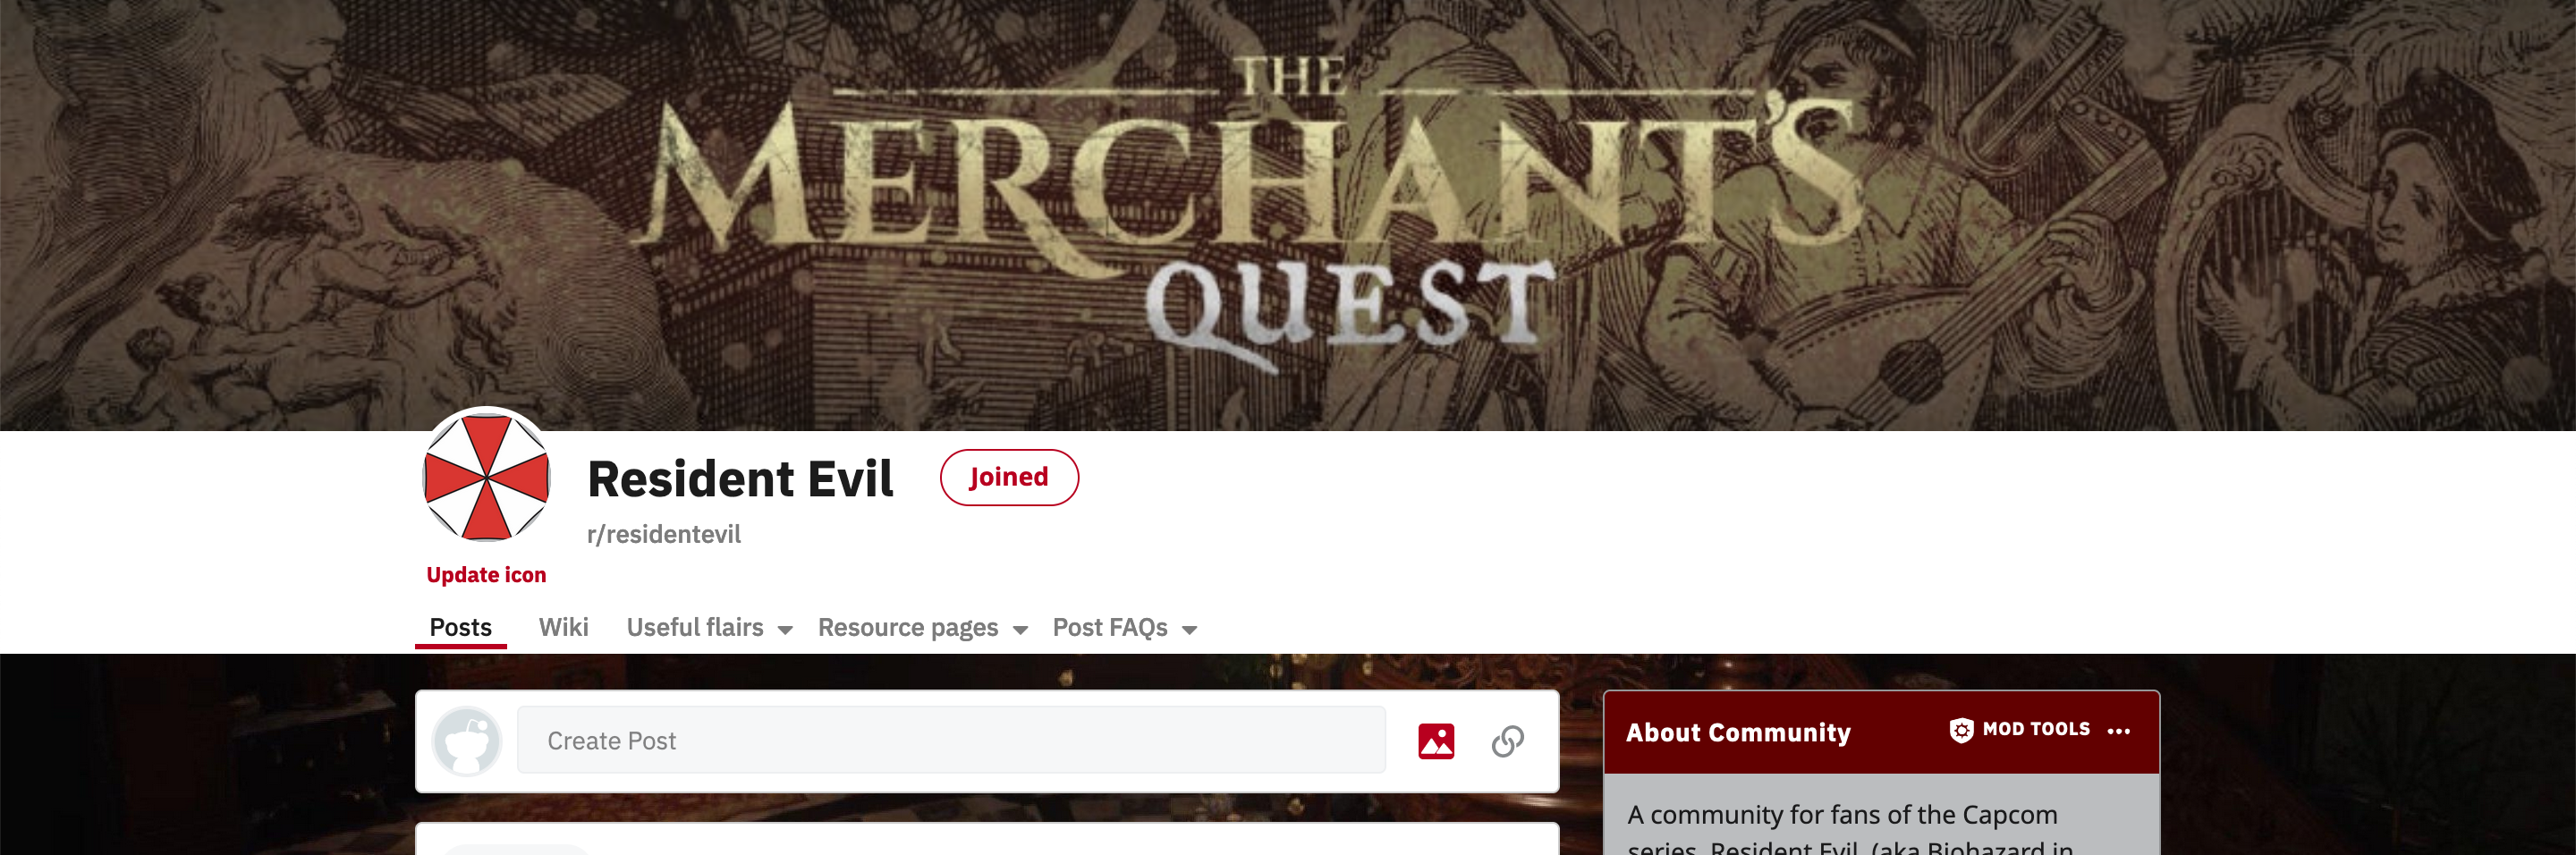Screen dimensions: 2576x855
Task: Open the three-dot community options menu
Action: pos(2118,731)
